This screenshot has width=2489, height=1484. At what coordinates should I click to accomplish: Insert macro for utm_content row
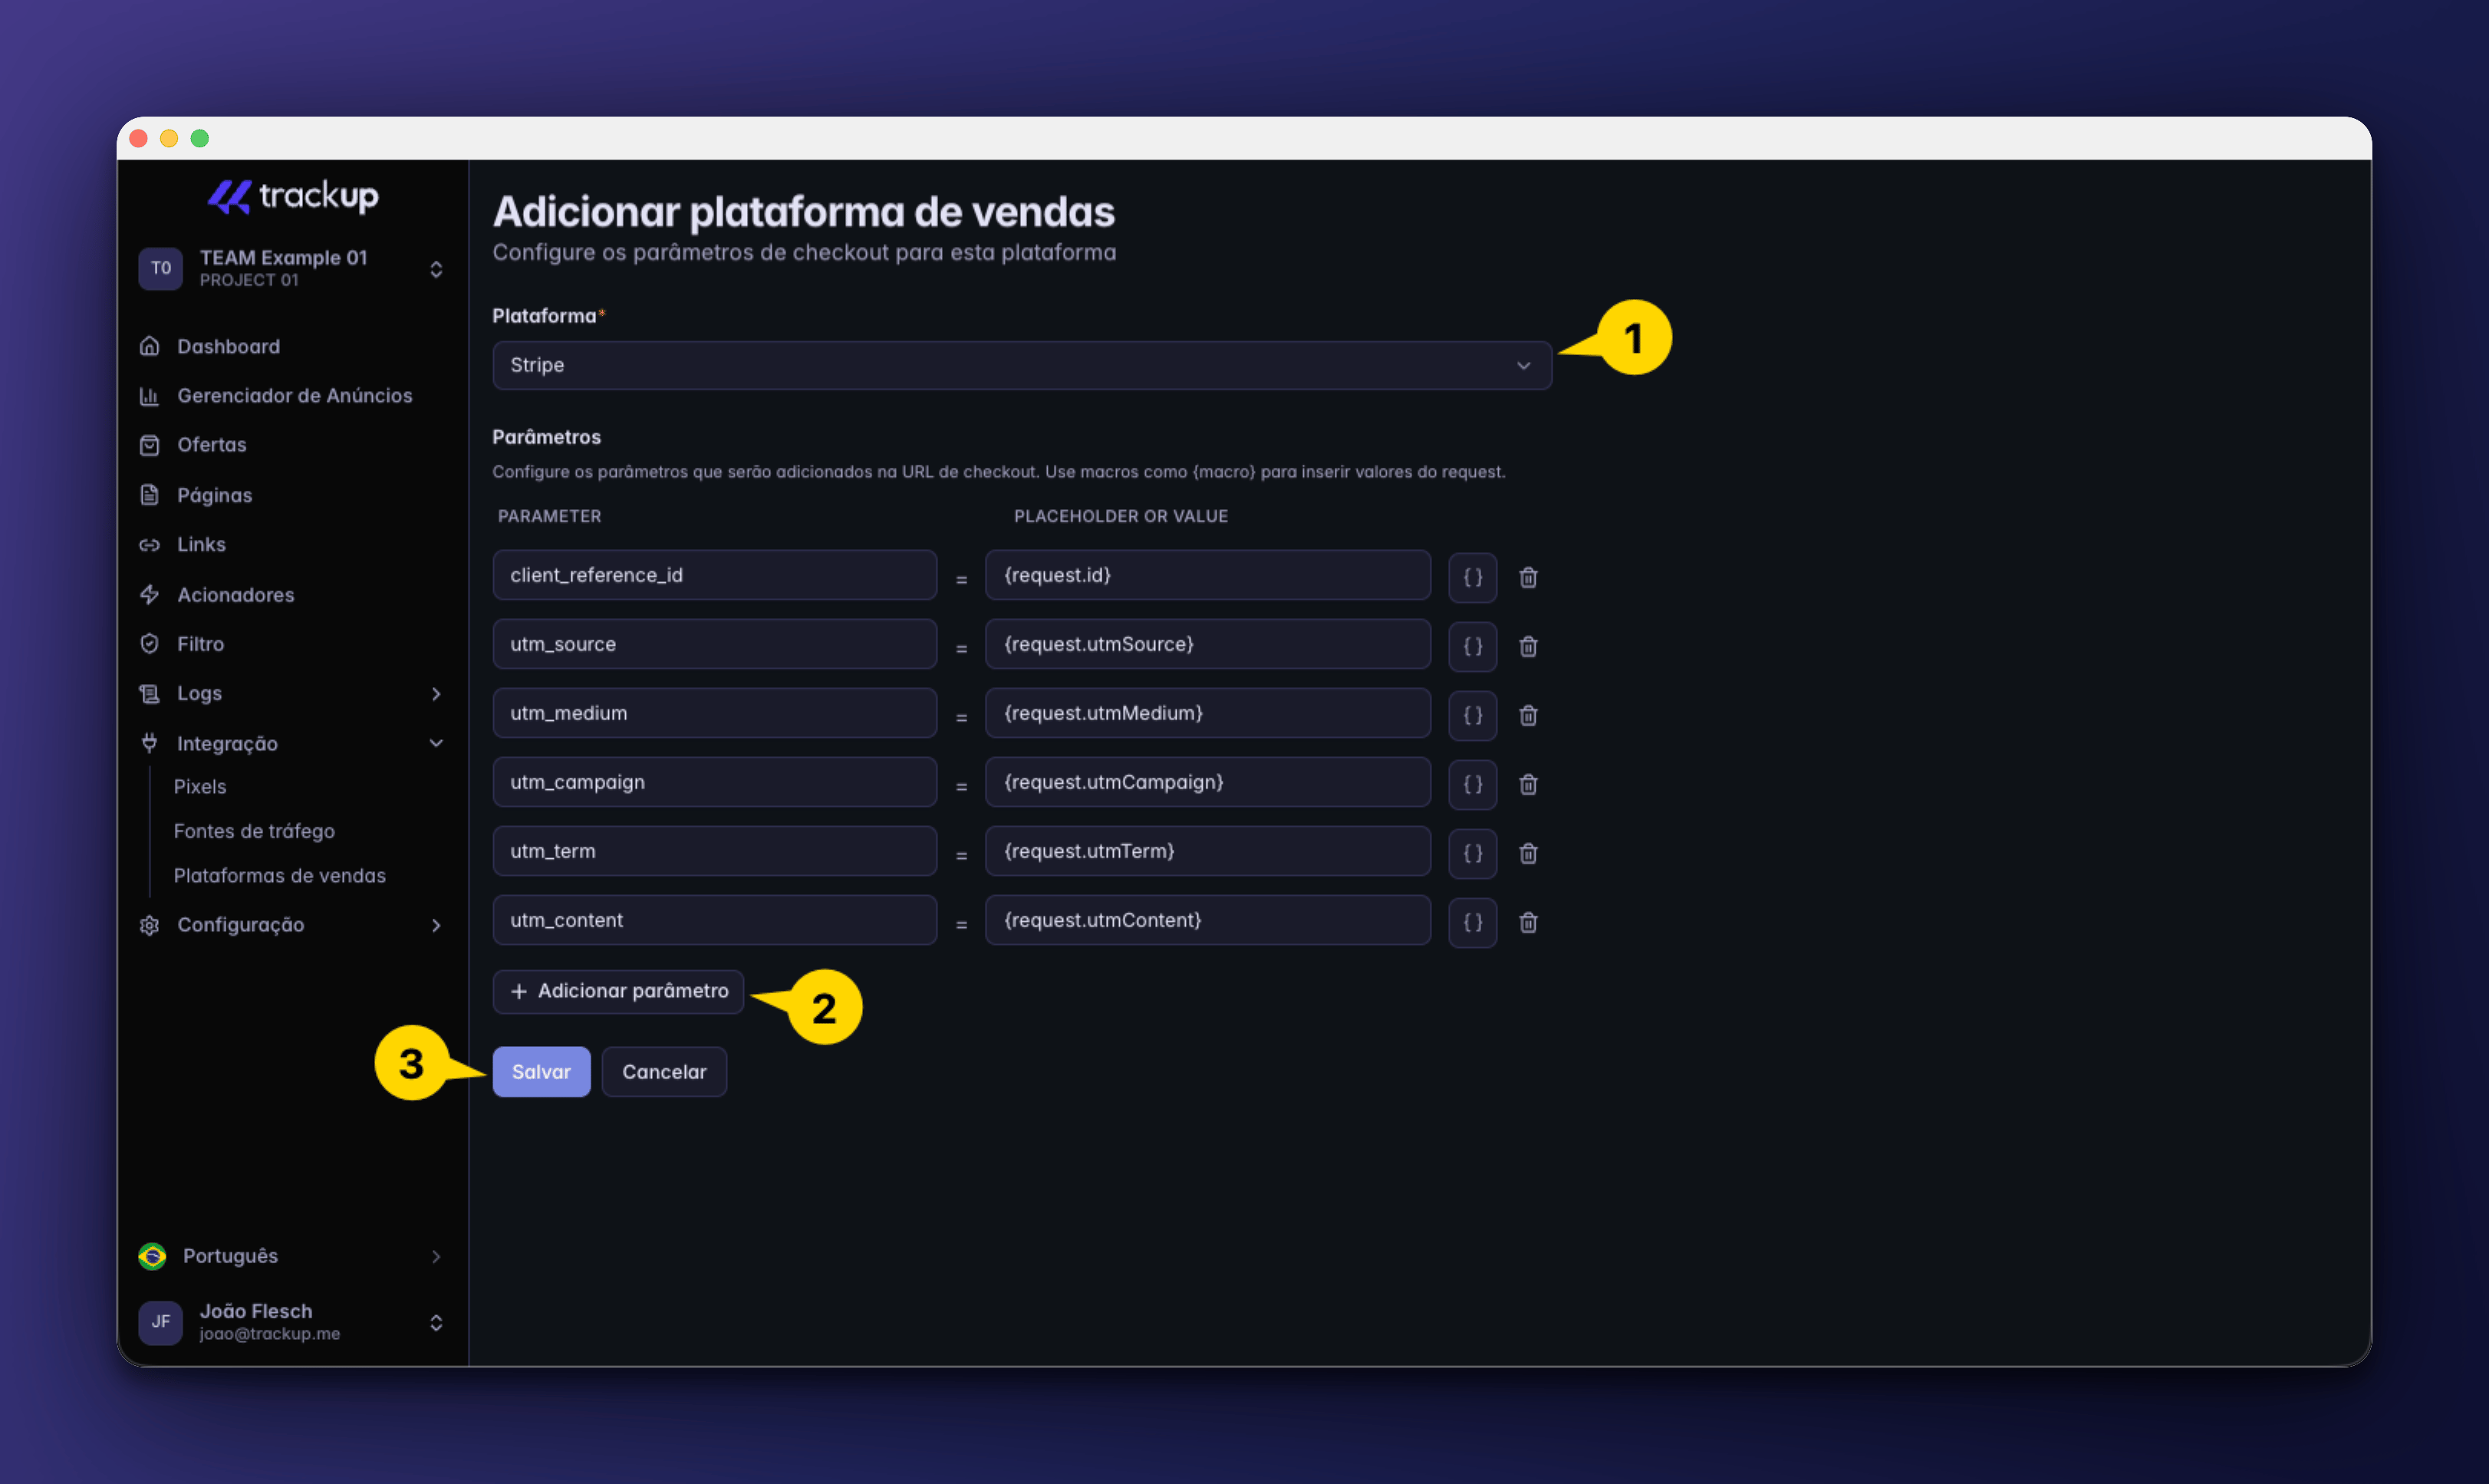pos(1472,922)
